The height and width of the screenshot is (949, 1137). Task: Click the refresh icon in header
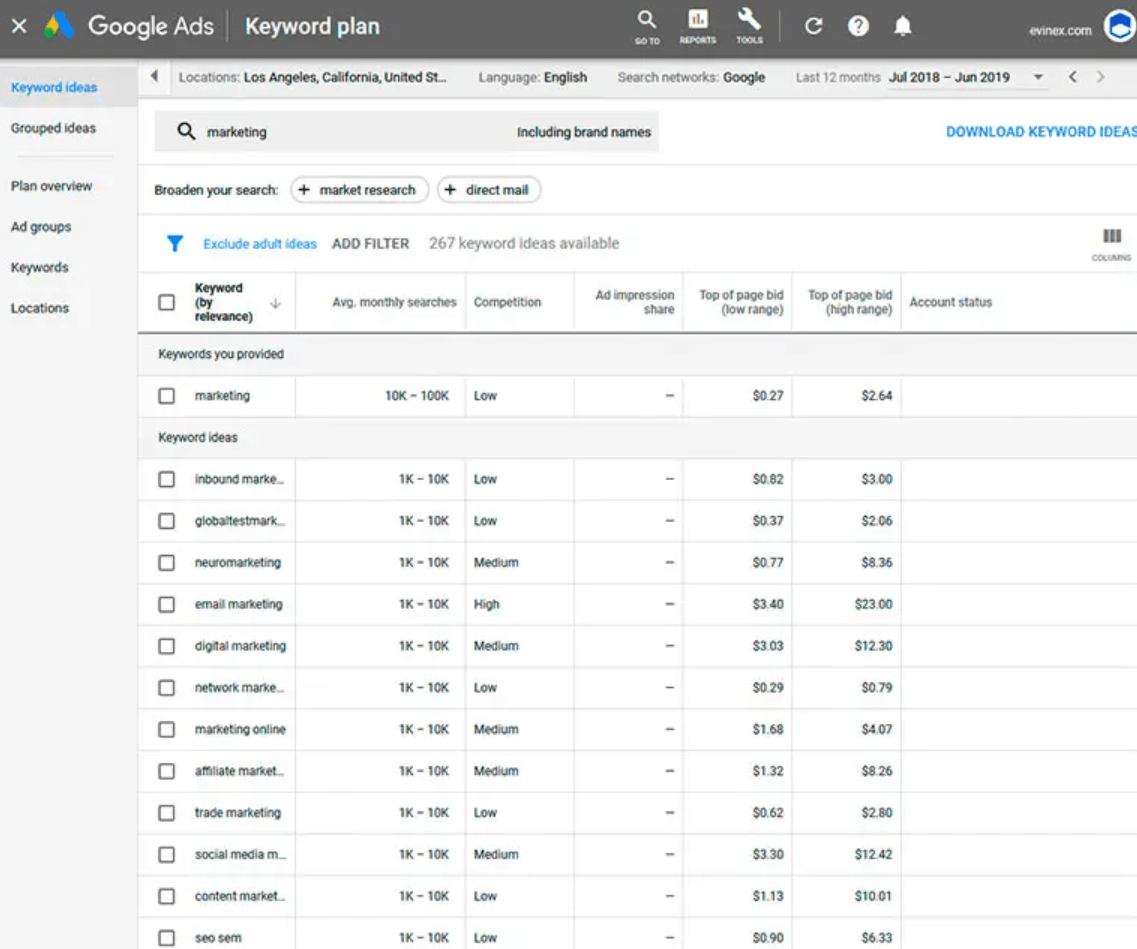814,26
